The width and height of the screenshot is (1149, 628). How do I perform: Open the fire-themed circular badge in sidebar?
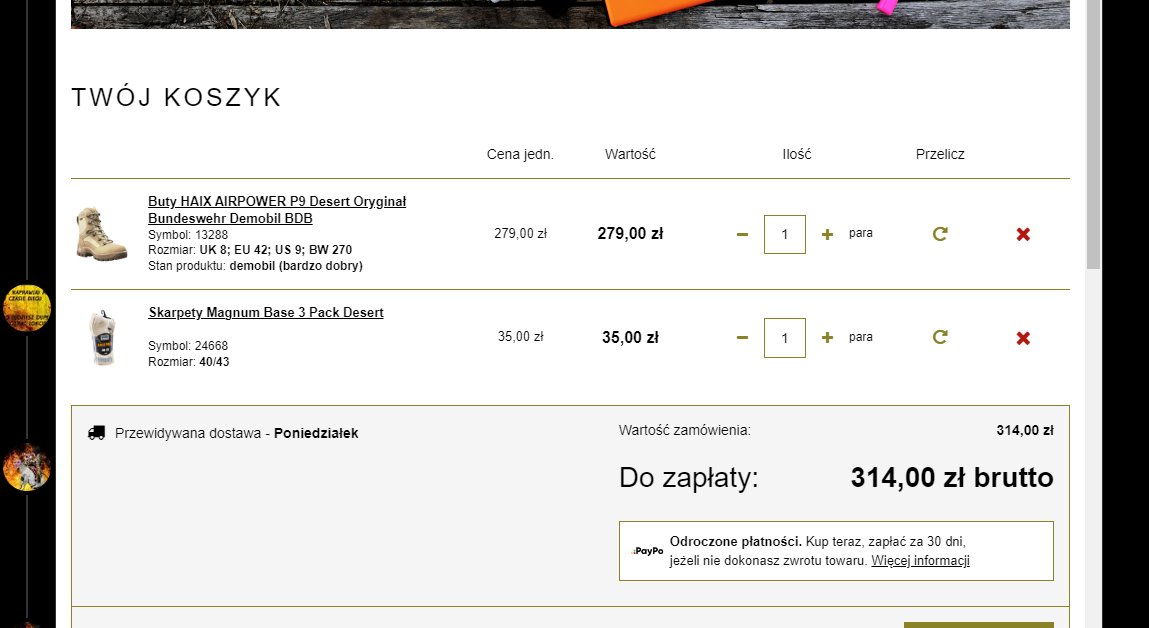pyautogui.click(x=26, y=467)
